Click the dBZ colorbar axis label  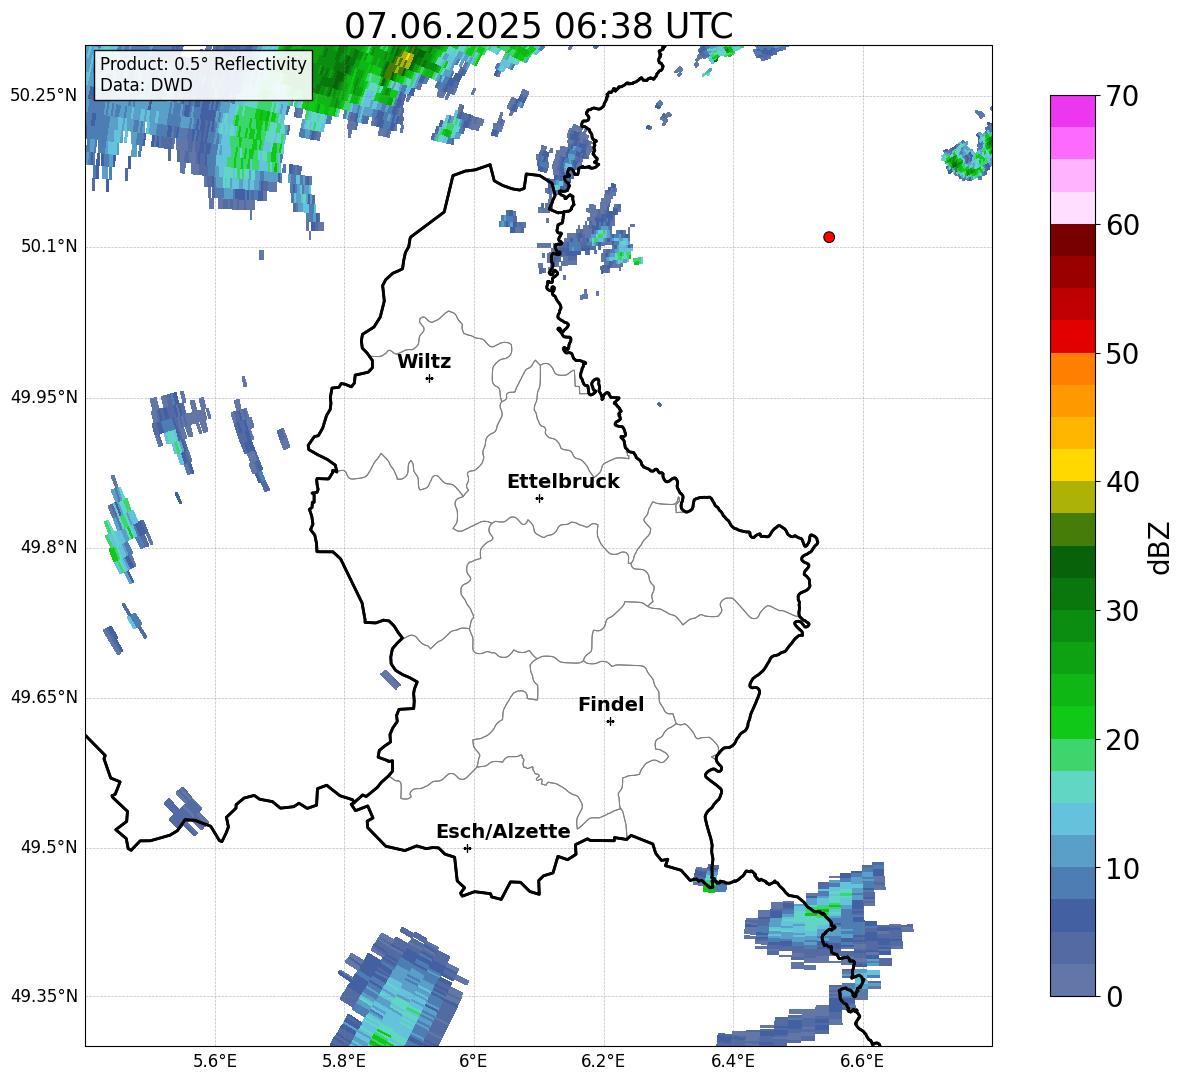[x=1161, y=547]
